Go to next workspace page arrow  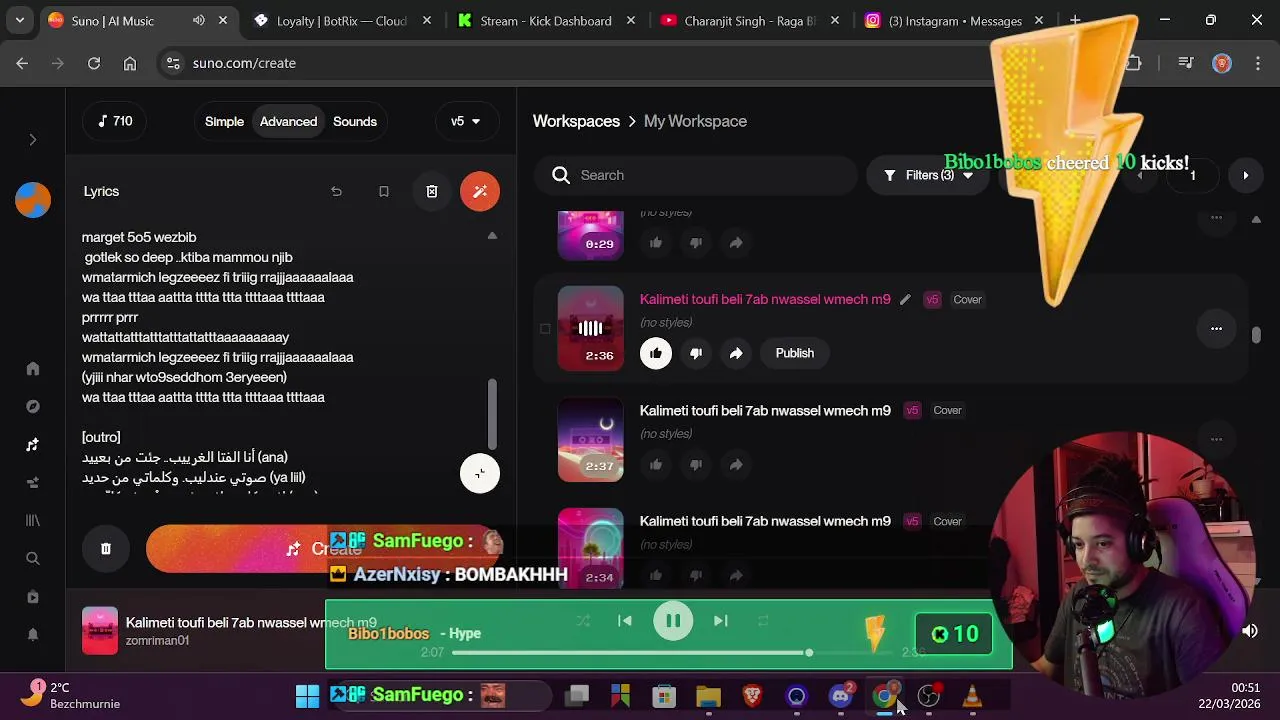click(x=1246, y=175)
